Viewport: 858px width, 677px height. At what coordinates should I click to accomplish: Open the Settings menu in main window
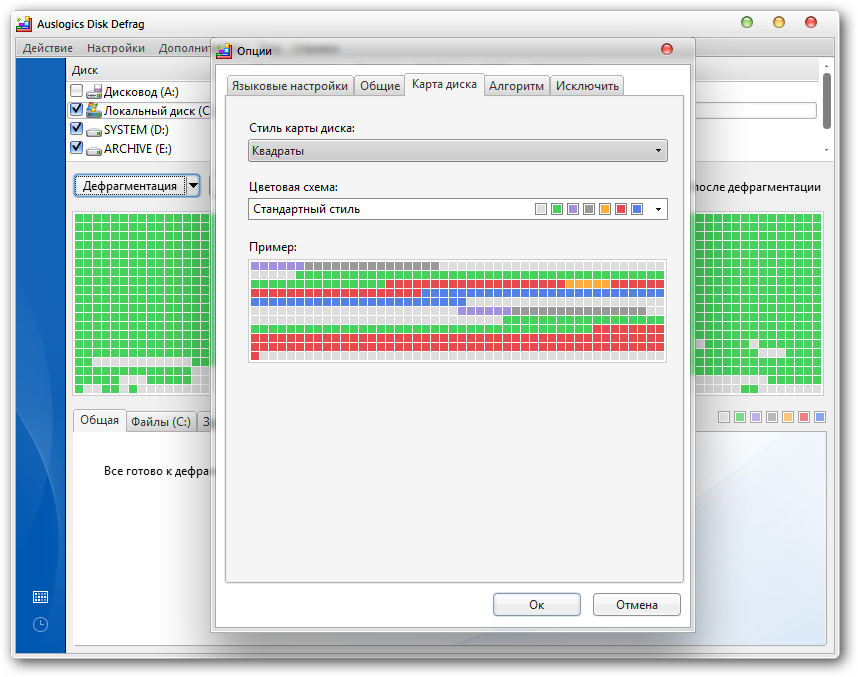point(116,48)
